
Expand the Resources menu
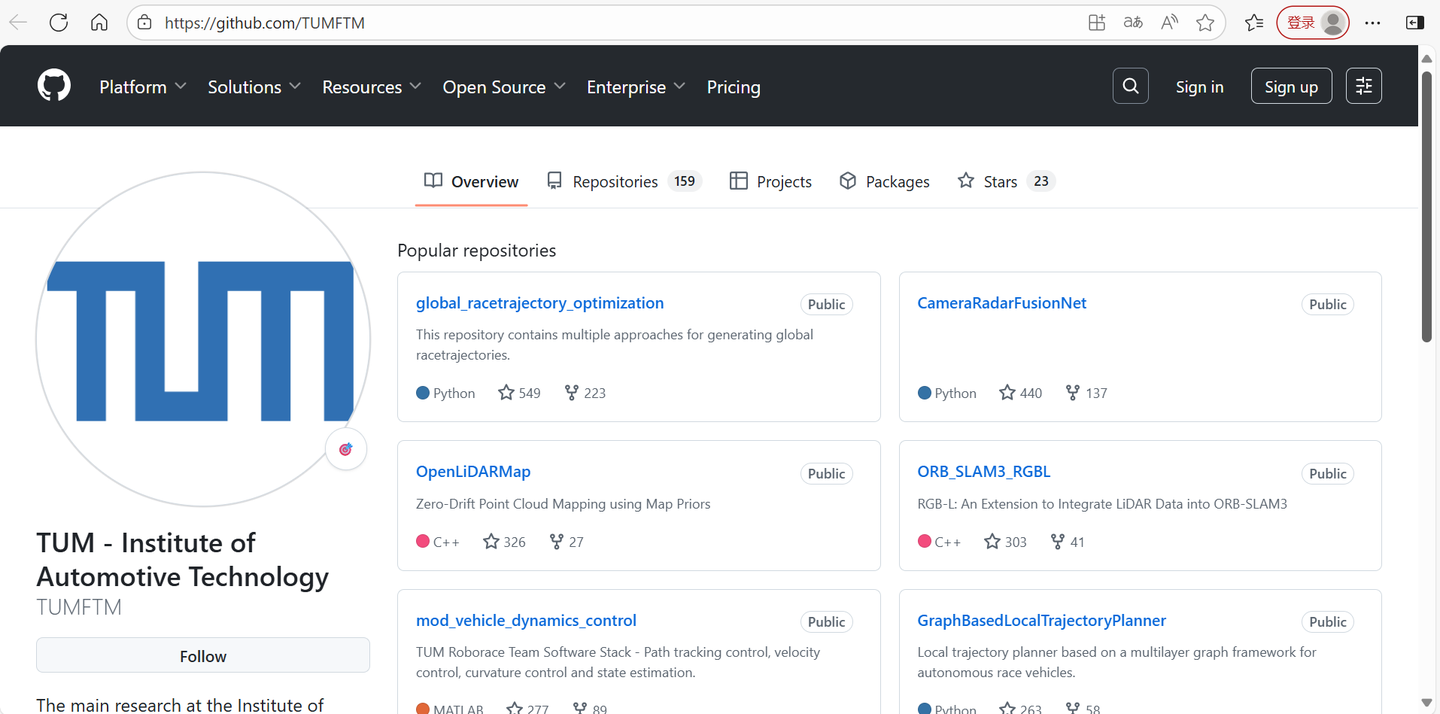372,87
